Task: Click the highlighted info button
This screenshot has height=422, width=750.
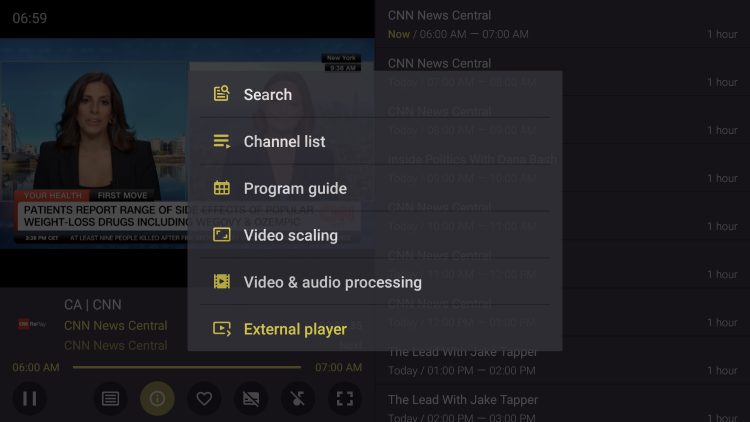Action: [157, 398]
